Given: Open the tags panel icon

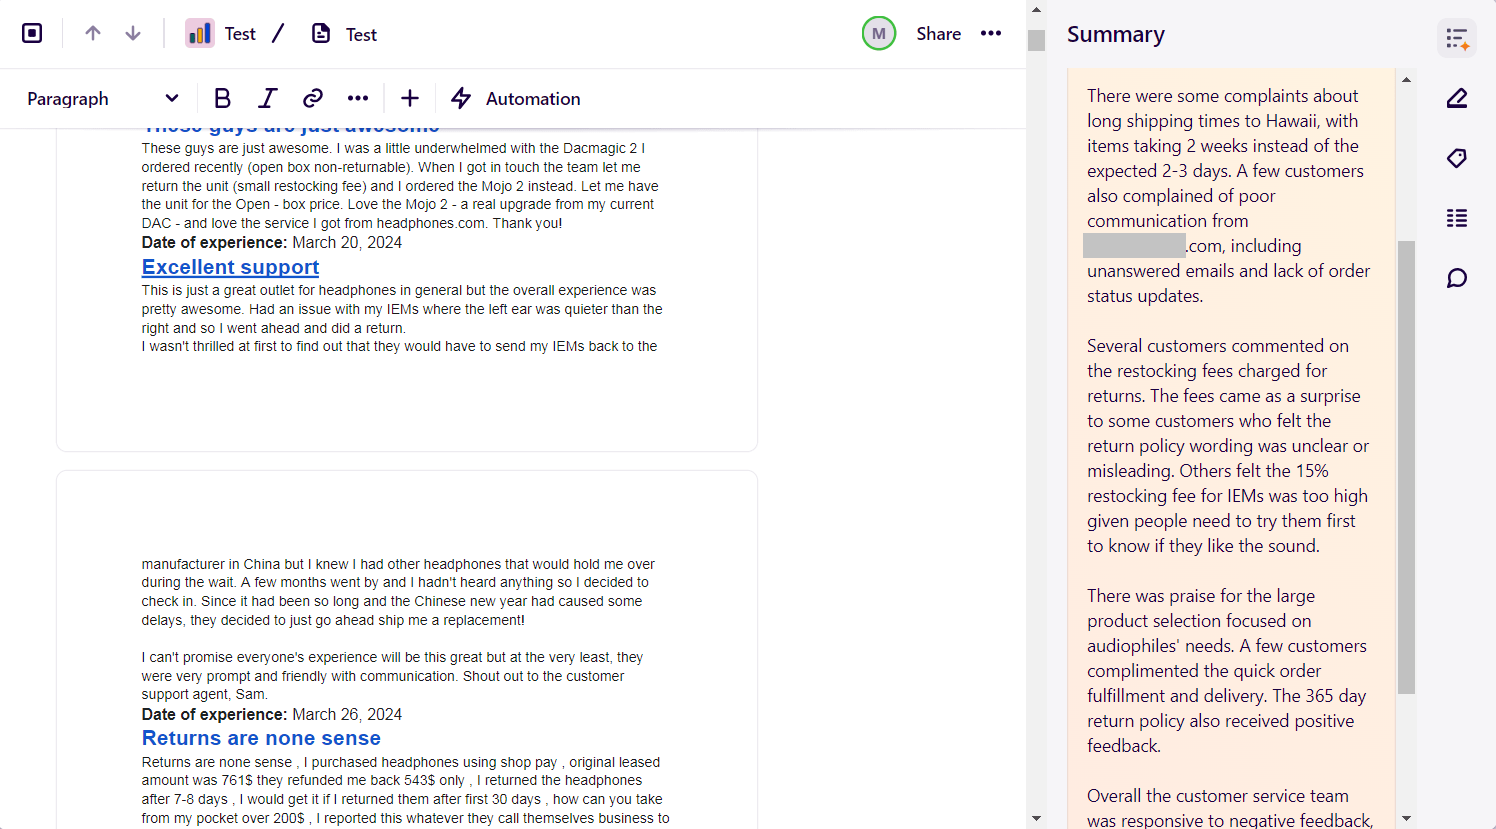Looking at the screenshot, I should tap(1457, 158).
